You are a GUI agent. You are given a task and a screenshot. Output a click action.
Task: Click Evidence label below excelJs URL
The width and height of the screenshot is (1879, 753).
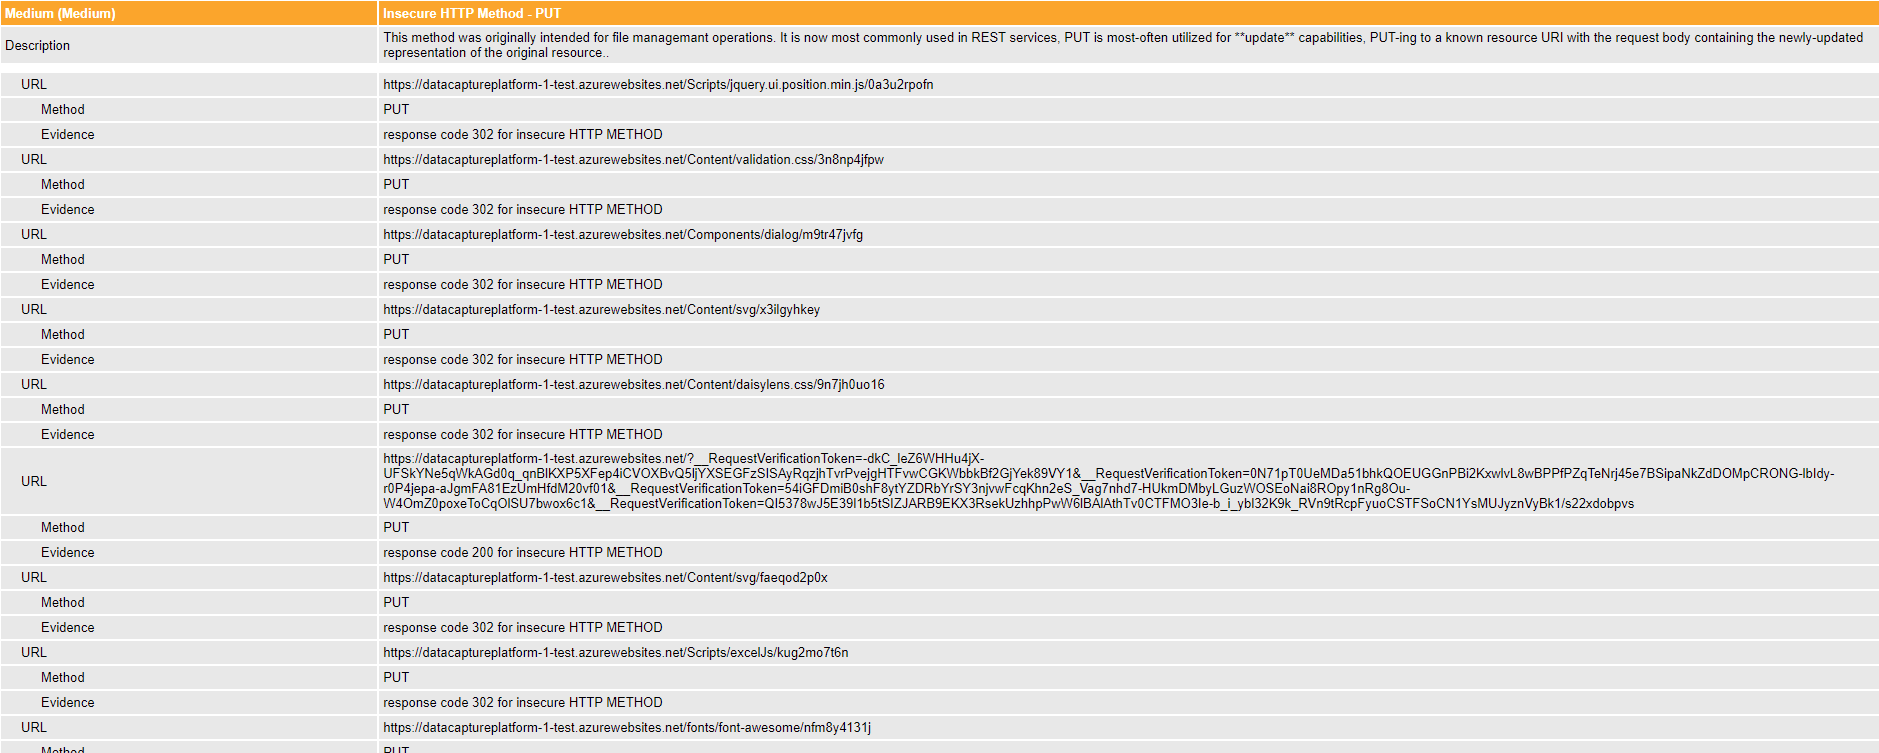(67, 703)
